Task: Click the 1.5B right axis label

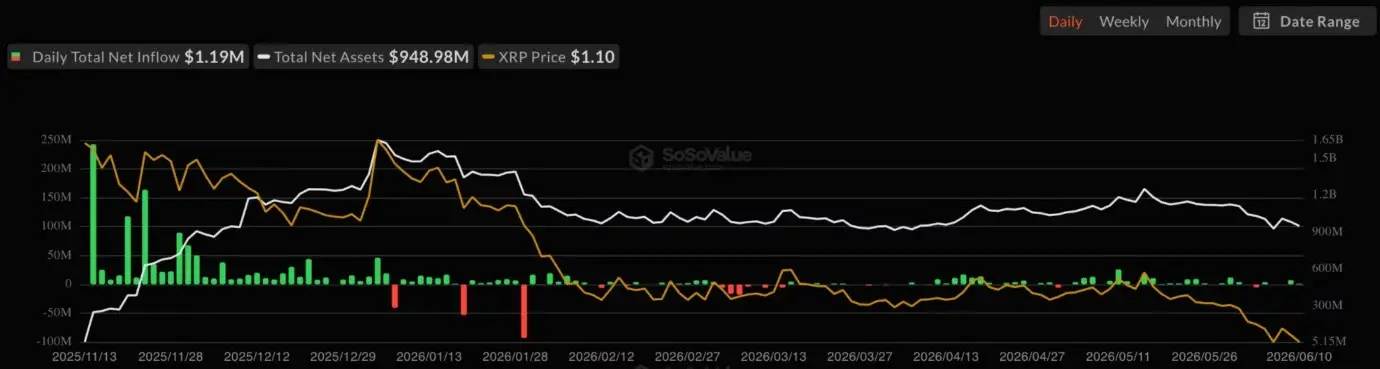Action: [x=1326, y=158]
